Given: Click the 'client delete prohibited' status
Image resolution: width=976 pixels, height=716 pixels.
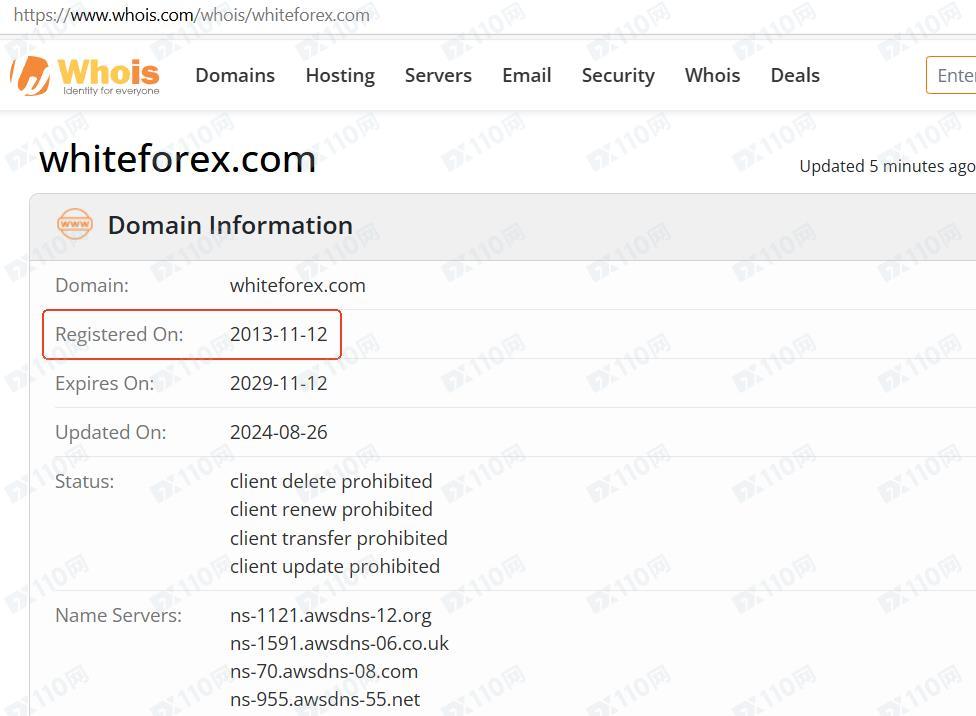Looking at the screenshot, I should pos(331,481).
